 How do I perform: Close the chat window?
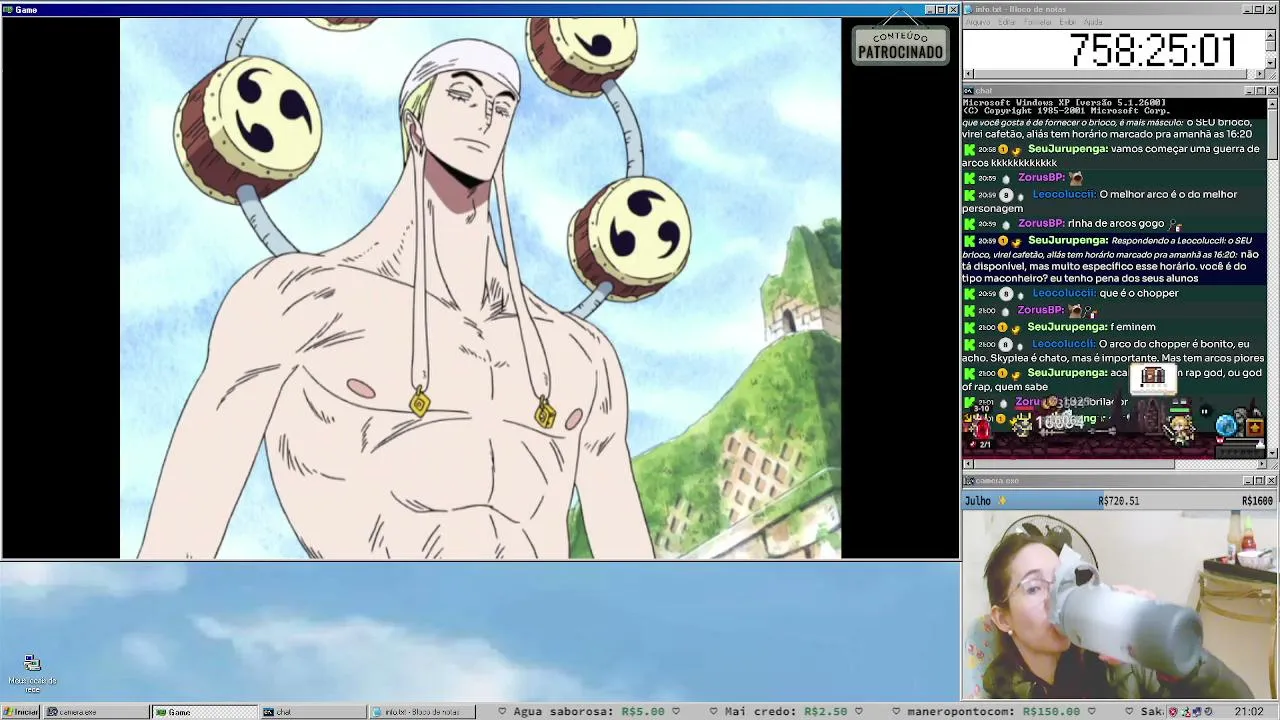click(x=1272, y=91)
